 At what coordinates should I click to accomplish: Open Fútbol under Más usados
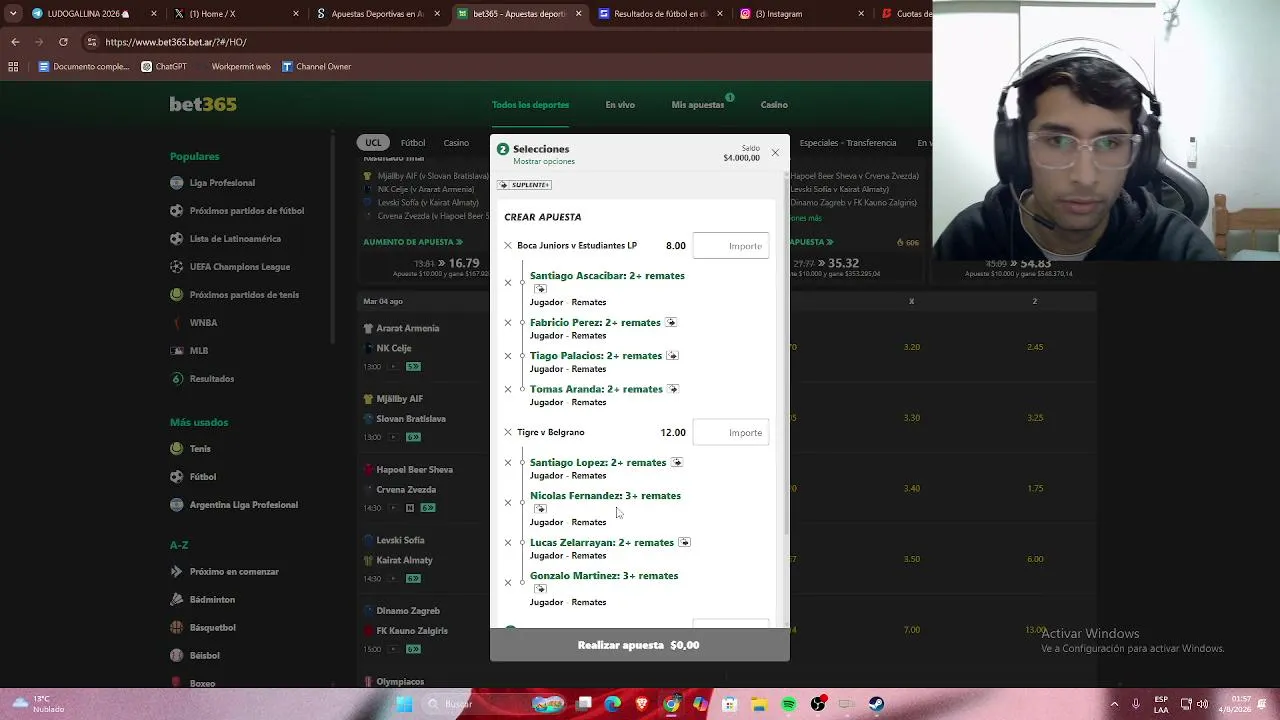[x=203, y=477]
